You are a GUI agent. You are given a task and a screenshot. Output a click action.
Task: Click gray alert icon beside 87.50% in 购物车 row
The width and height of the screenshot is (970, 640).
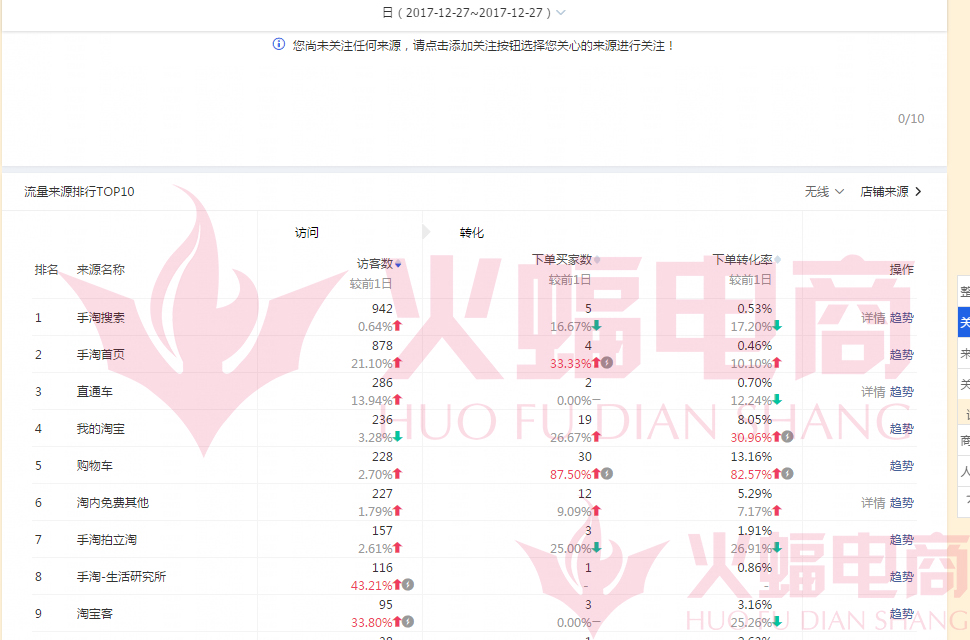[x=607, y=474]
